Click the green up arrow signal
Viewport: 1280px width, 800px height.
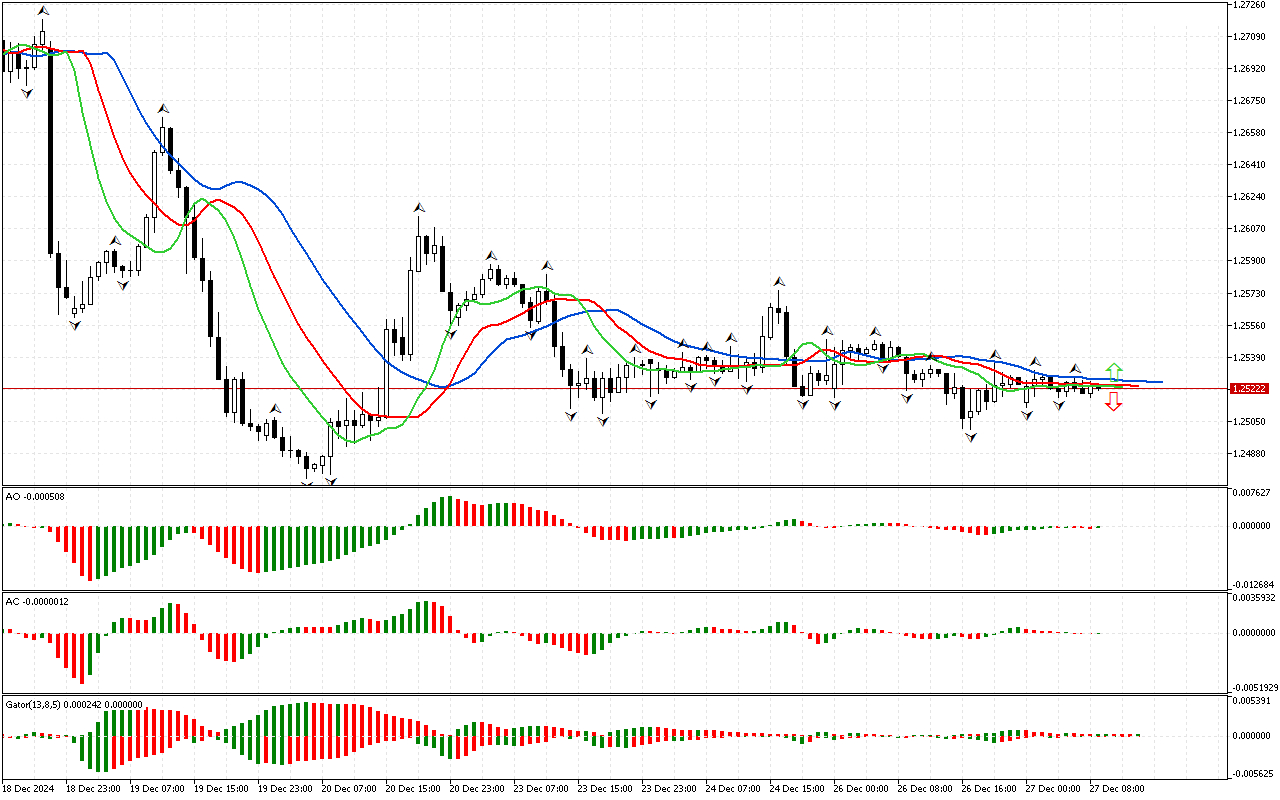pyautogui.click(x=1113, y=371)
